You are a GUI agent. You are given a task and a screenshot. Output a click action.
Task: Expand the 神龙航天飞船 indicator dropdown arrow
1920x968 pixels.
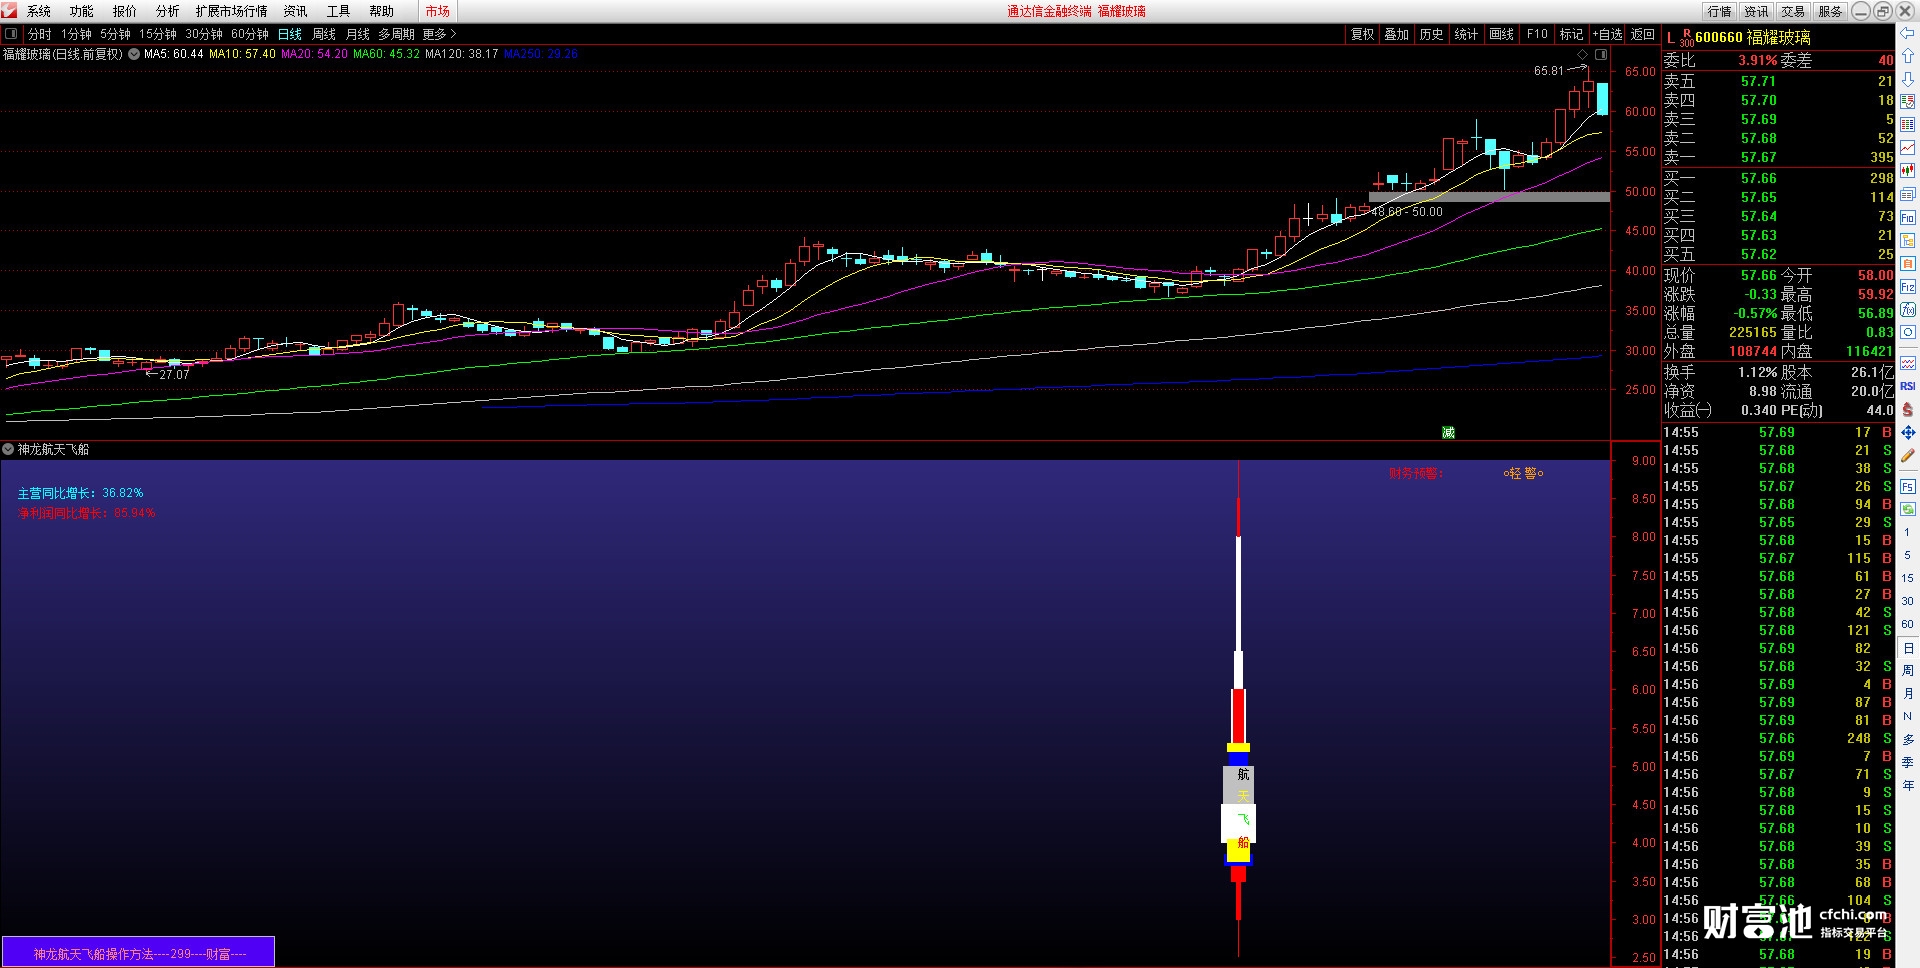(8, 450)
